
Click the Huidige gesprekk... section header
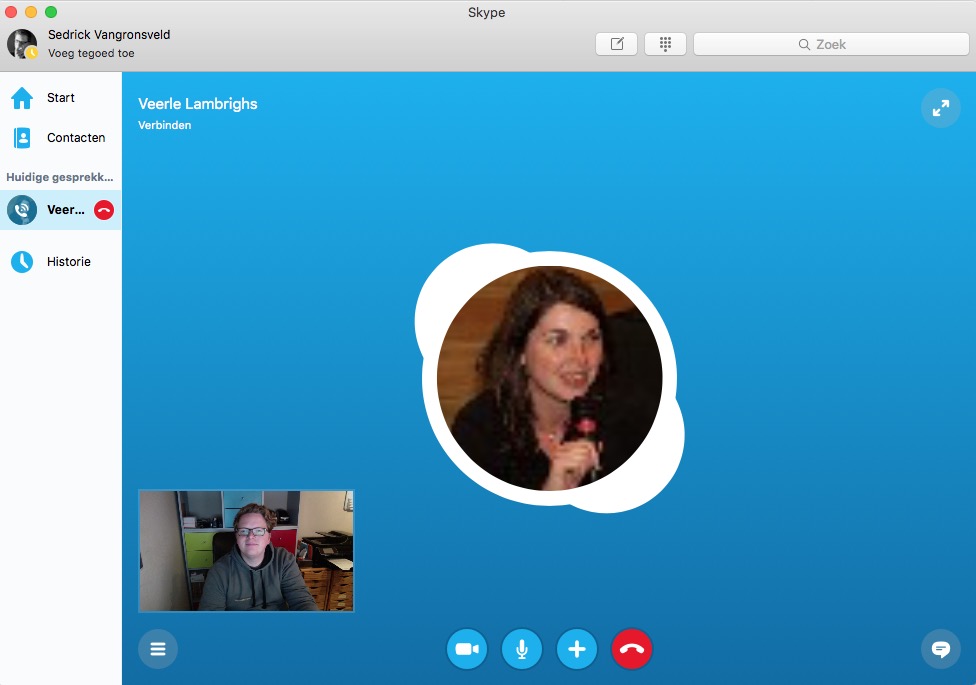60,177
